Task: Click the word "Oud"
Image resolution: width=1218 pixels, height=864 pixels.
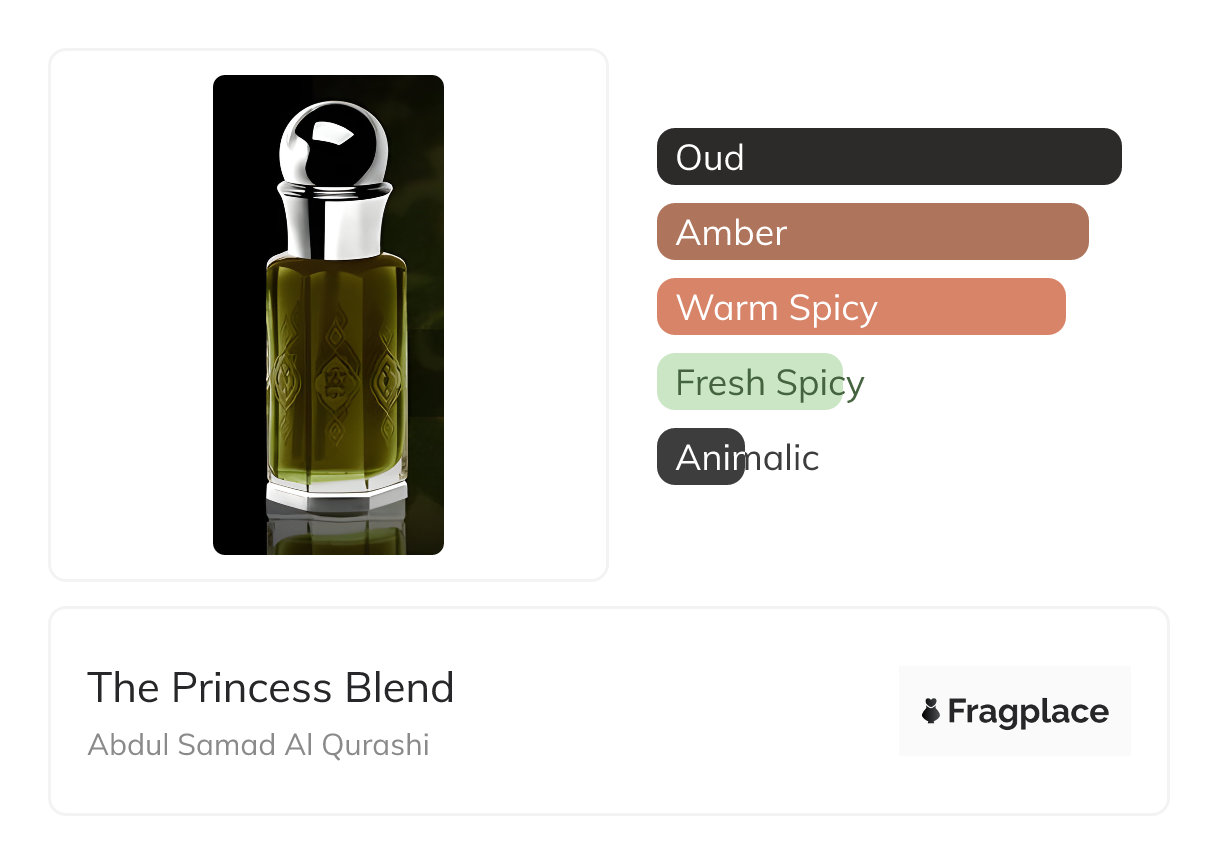Action: tap(710, 157)
